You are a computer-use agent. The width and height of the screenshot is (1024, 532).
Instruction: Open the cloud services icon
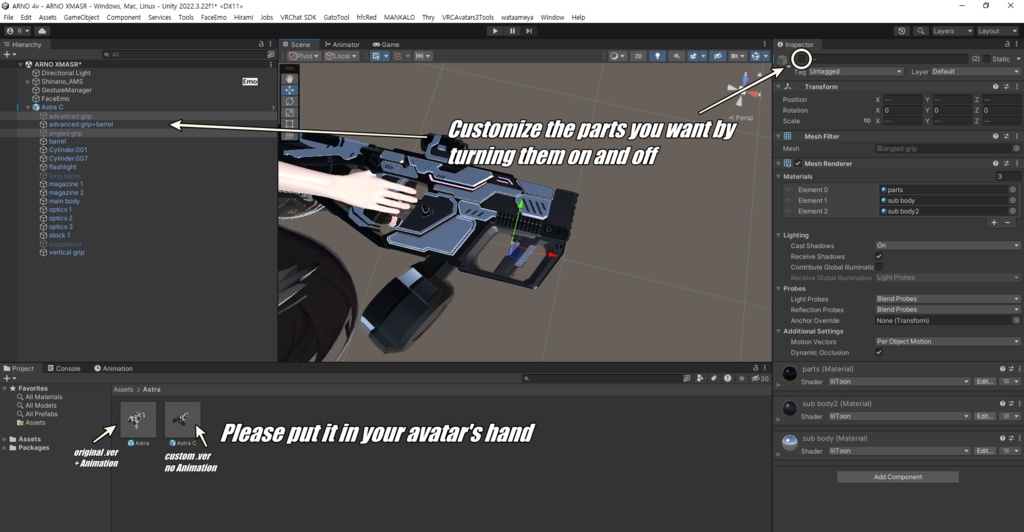click(x=42, y=31)
